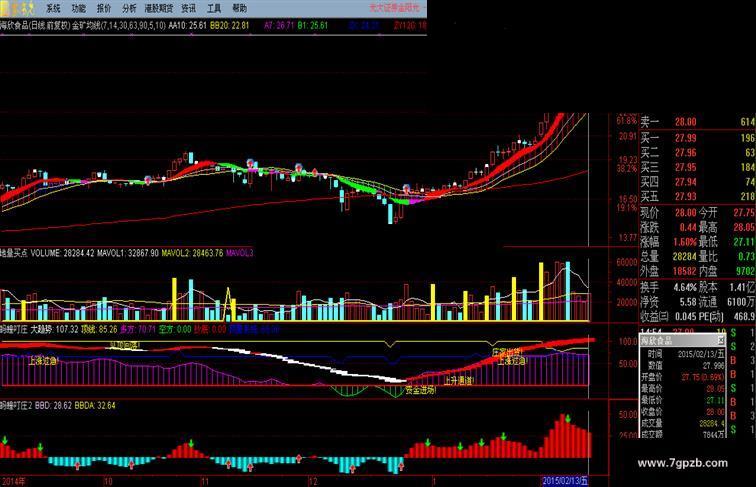Open the 港股期货 menu
756x487 pixels.
pyautogui.click(x=159, y=8)
